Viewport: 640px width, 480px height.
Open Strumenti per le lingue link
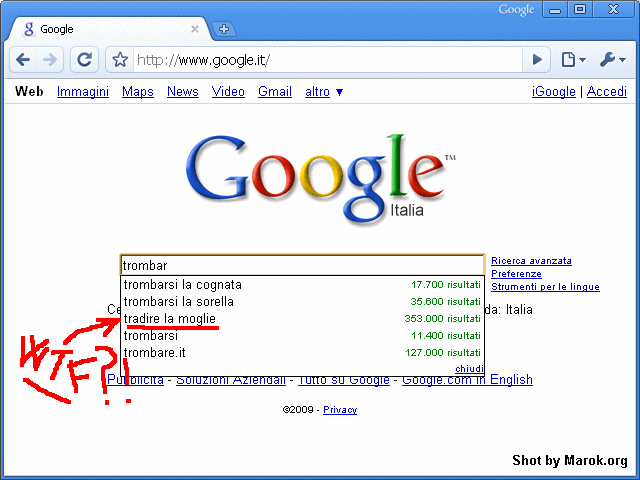[545, 287]
